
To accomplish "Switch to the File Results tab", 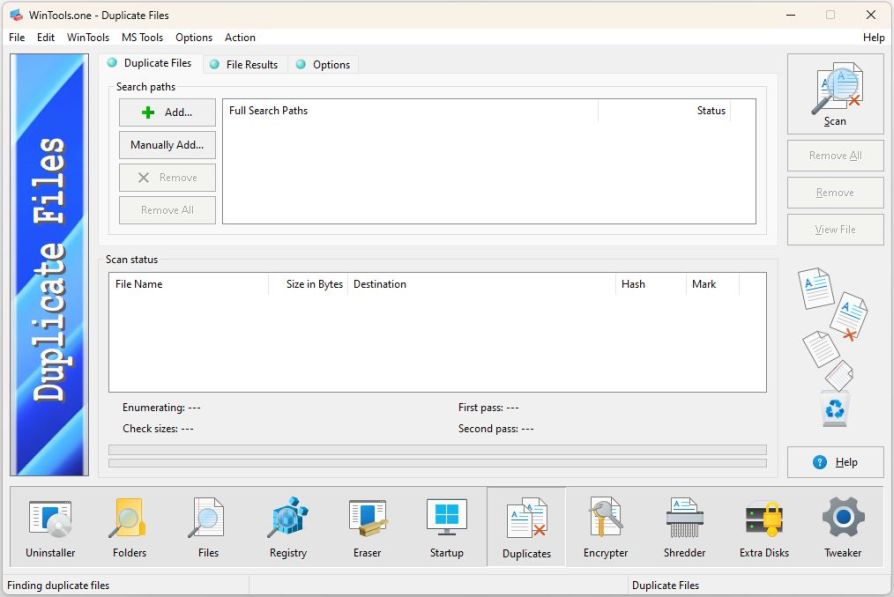I will pyautogui.click(x=244, y=64).
